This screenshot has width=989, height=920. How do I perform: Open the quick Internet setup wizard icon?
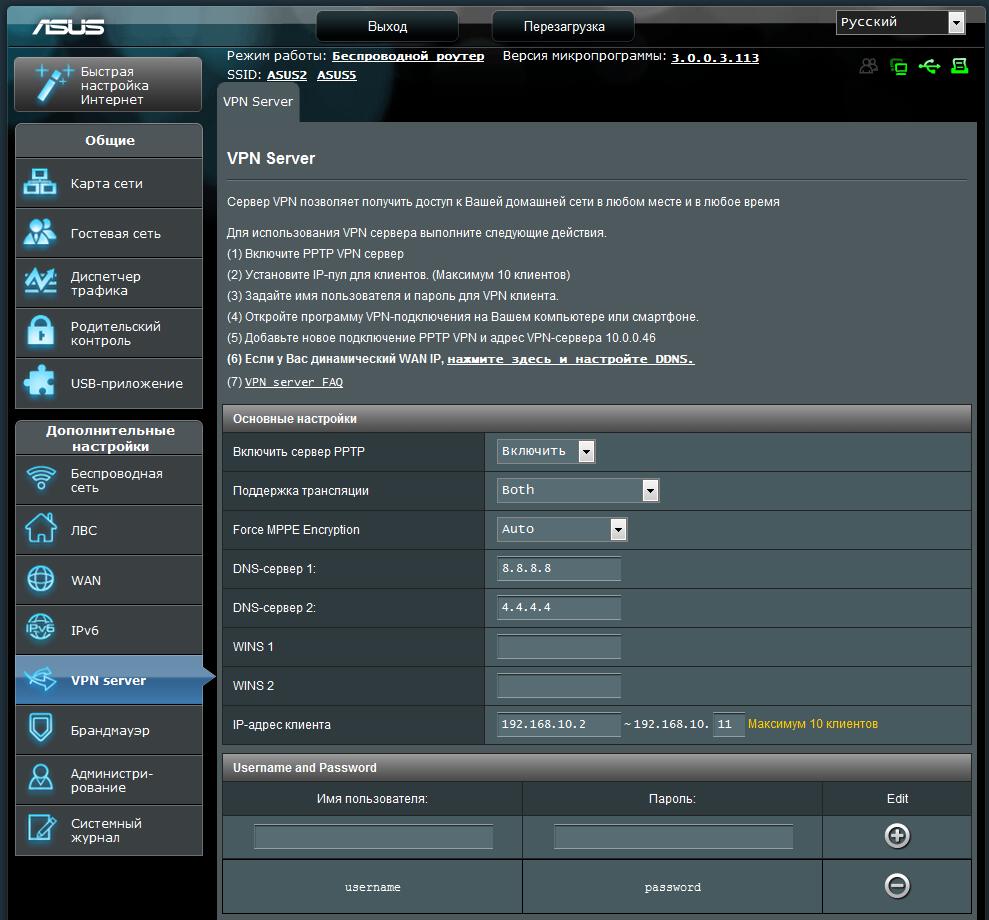coord(53,83)
